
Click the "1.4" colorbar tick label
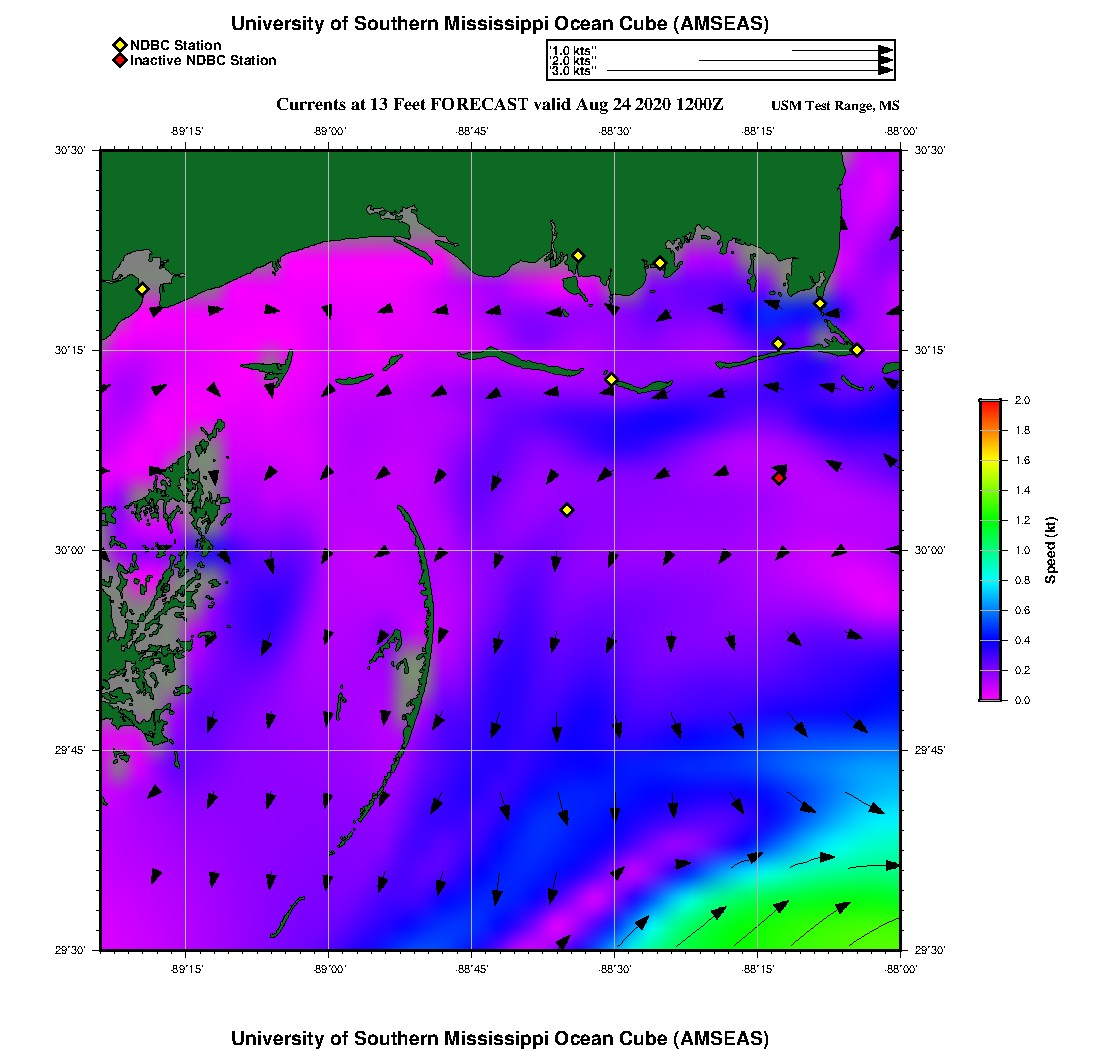click(x=1022, y=490)
